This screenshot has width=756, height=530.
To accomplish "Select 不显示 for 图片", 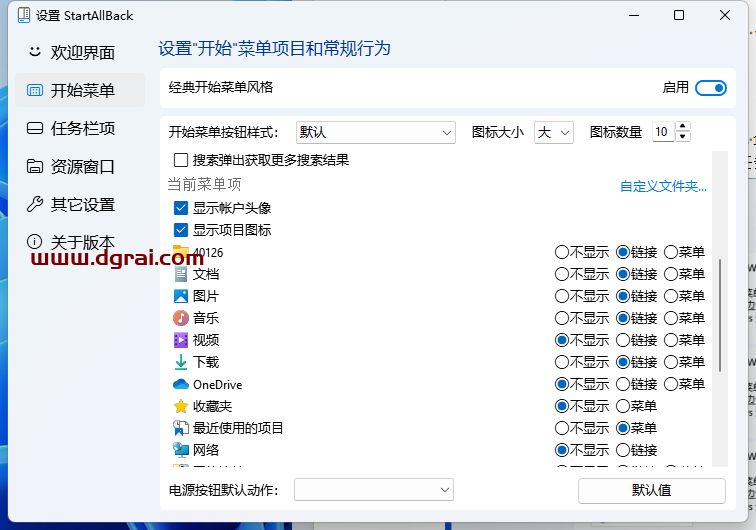I will [561, 296].
